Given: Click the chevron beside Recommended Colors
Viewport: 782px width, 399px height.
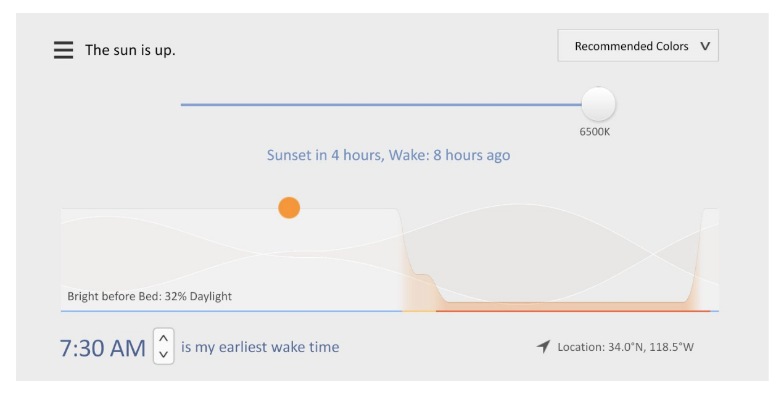Looking at the screenshot, I should tap(705, 46).
